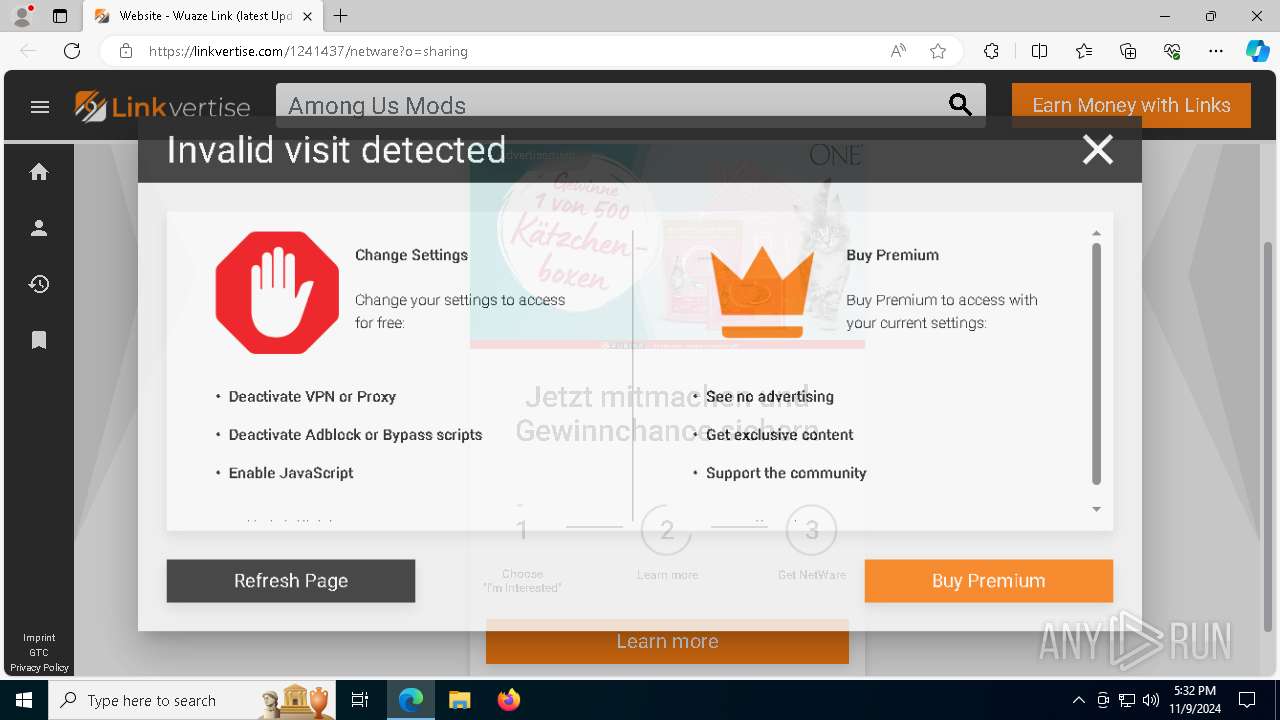
Task: Open Task View on the taskbar
Action: [360, 700]
